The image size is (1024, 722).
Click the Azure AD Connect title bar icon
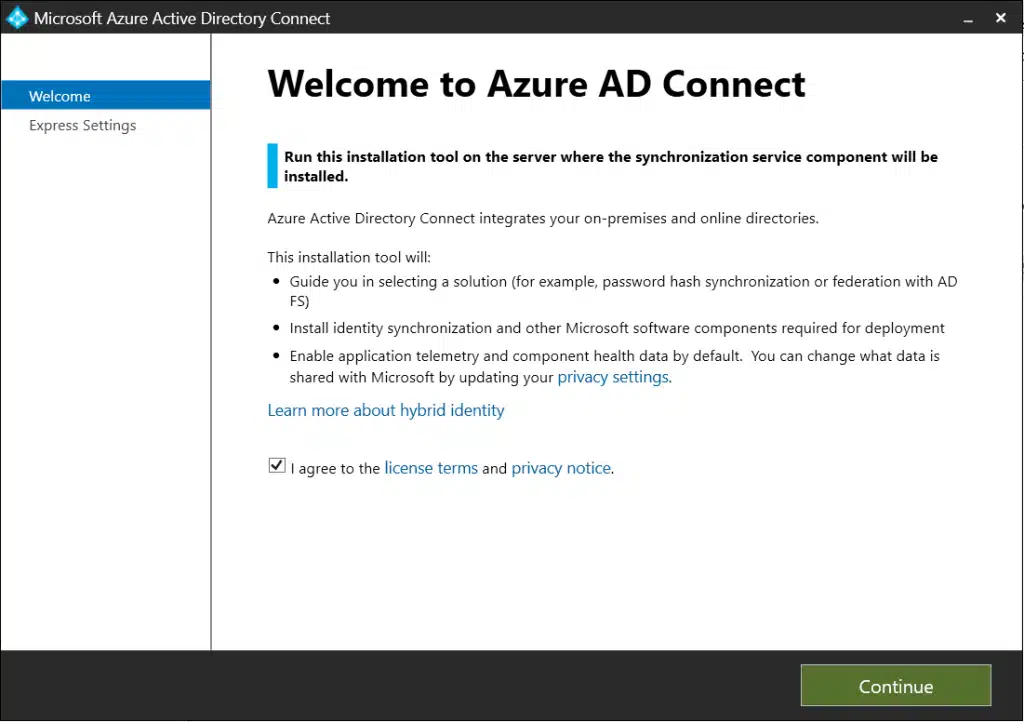[x=17, y=18]
